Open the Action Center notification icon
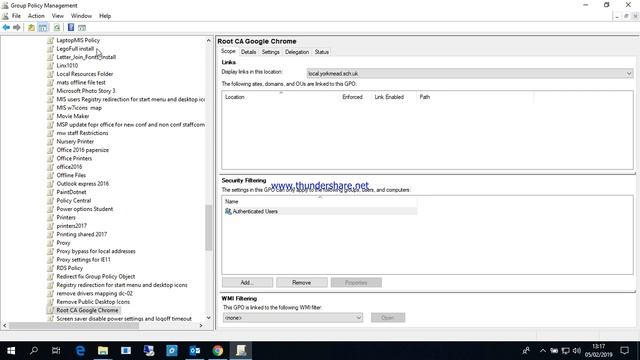The image size is (640, 360). coord(624,351)
